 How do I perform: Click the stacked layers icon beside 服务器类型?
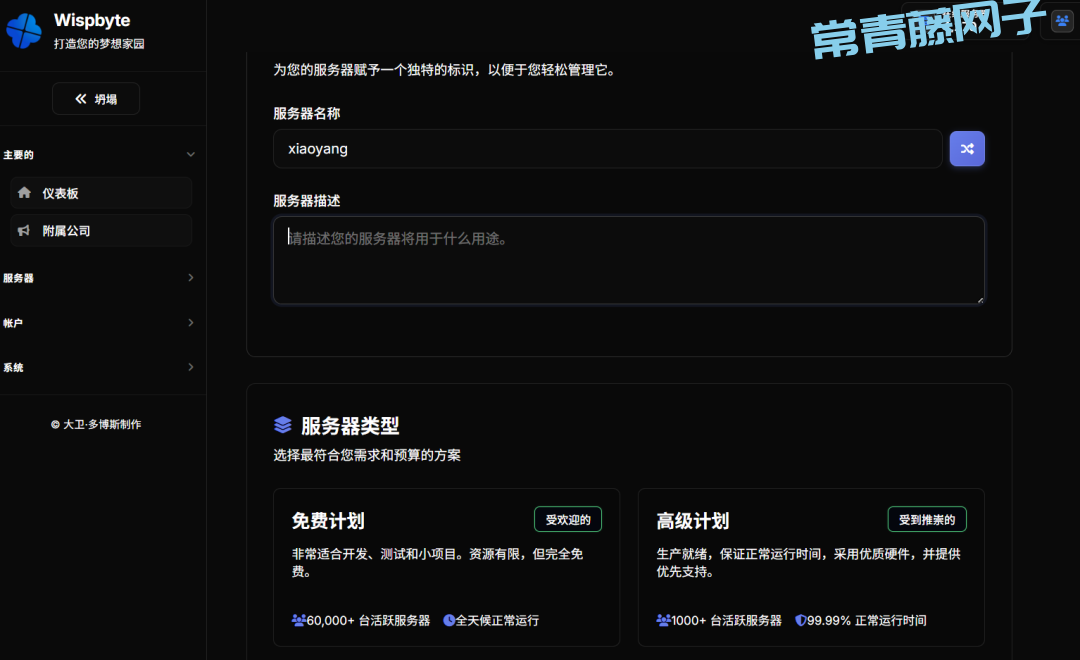(x=283, y=425)
